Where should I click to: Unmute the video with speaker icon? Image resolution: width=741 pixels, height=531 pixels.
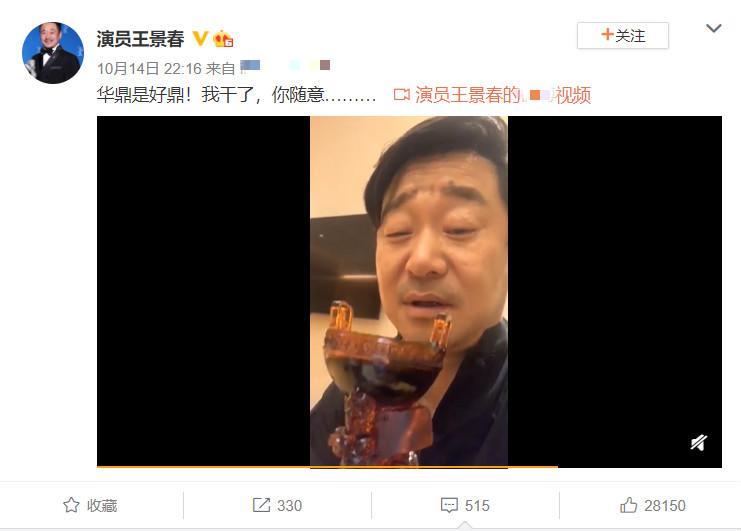pyautogui.click(x=698, y=443)
